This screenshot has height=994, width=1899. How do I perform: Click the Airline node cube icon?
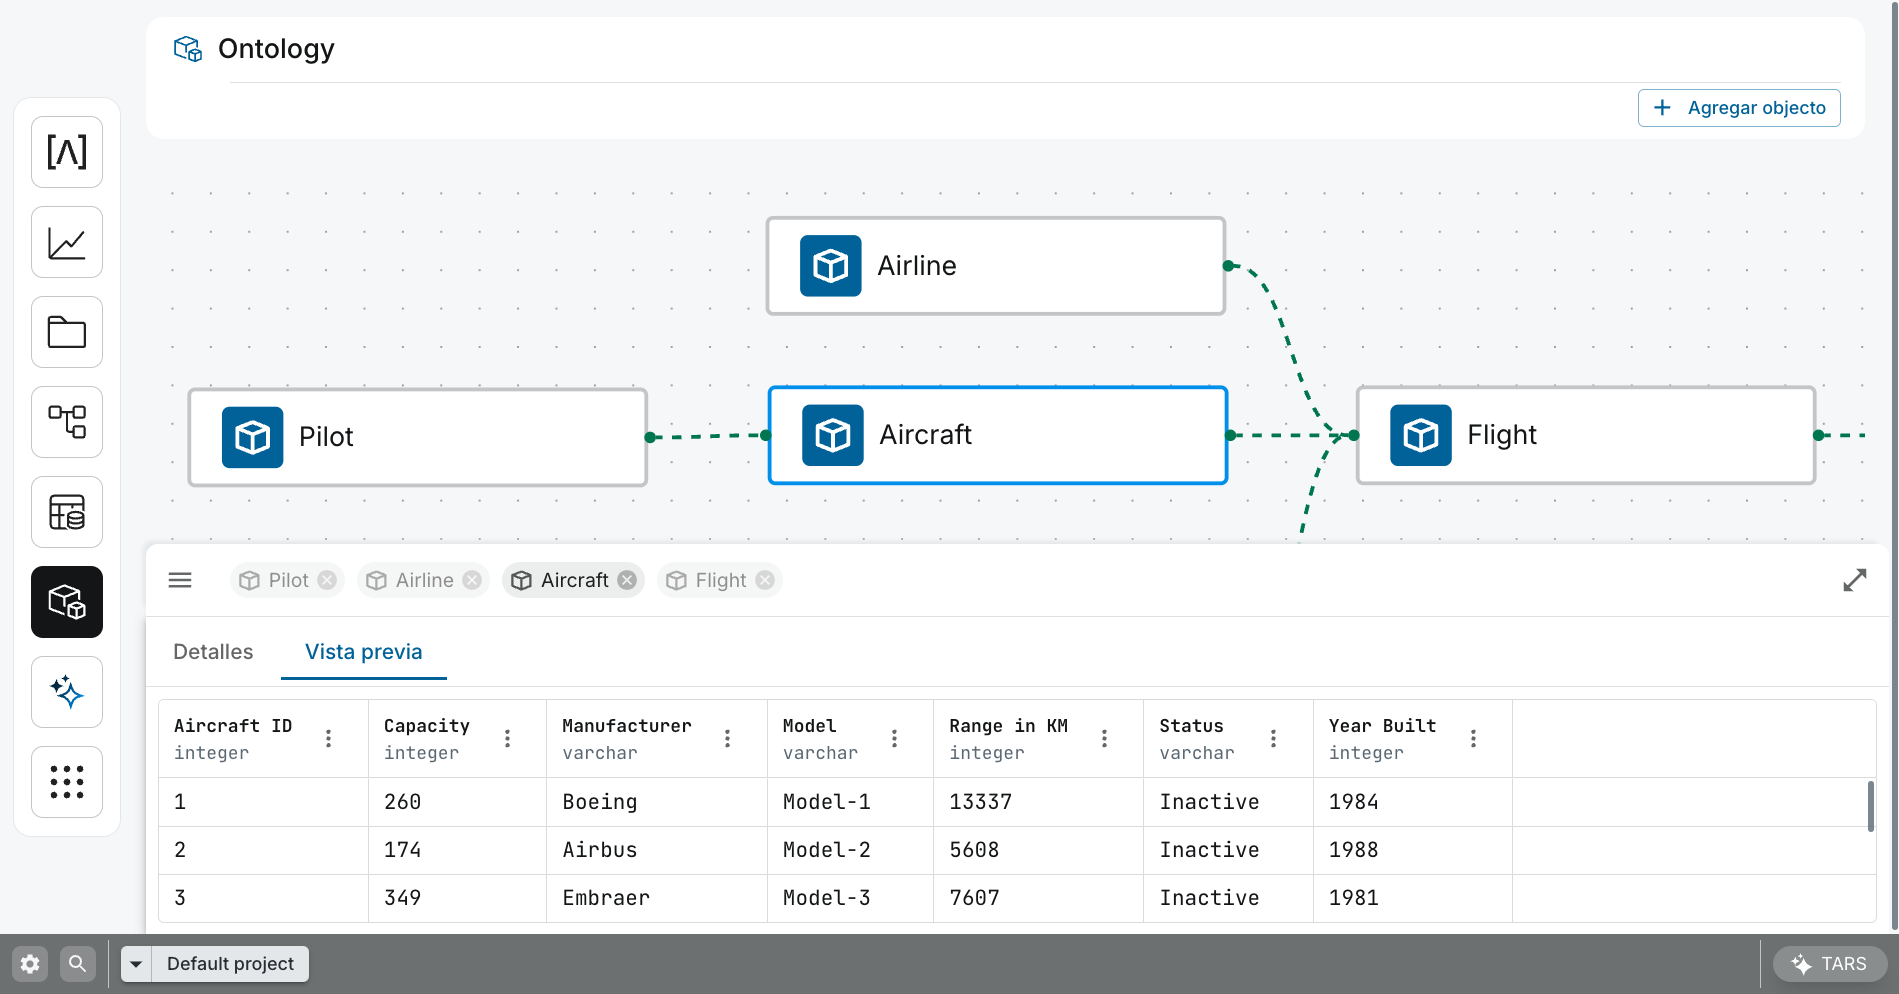click(831, 266)
